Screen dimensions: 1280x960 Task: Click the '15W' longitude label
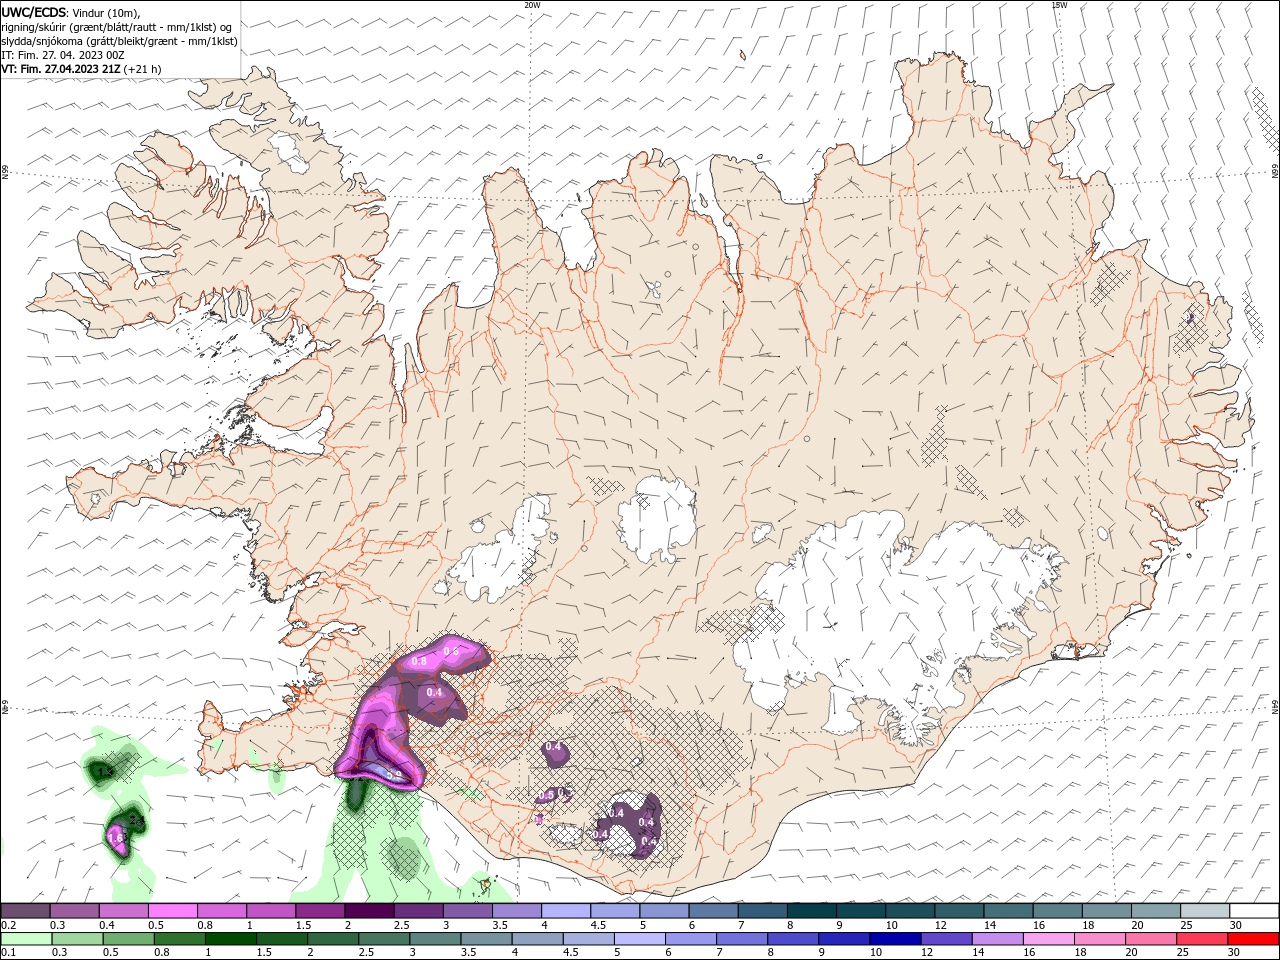(x=1059, y=5)
